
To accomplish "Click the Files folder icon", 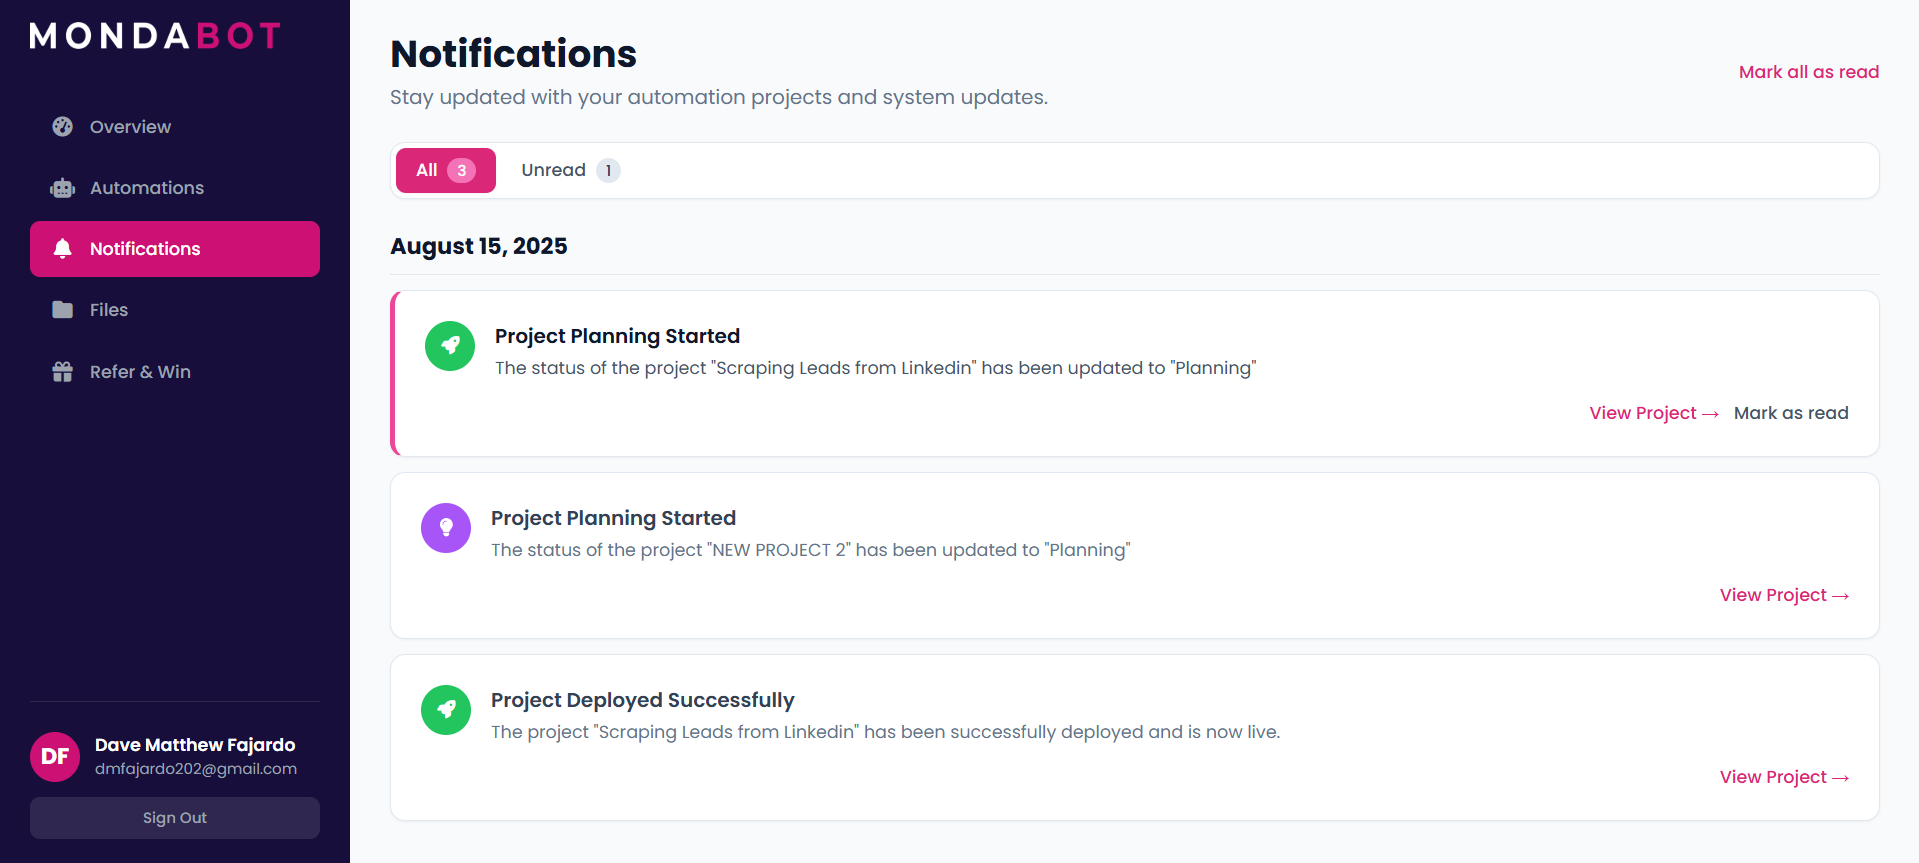I will pyautogui.click(x=63, y=310).
